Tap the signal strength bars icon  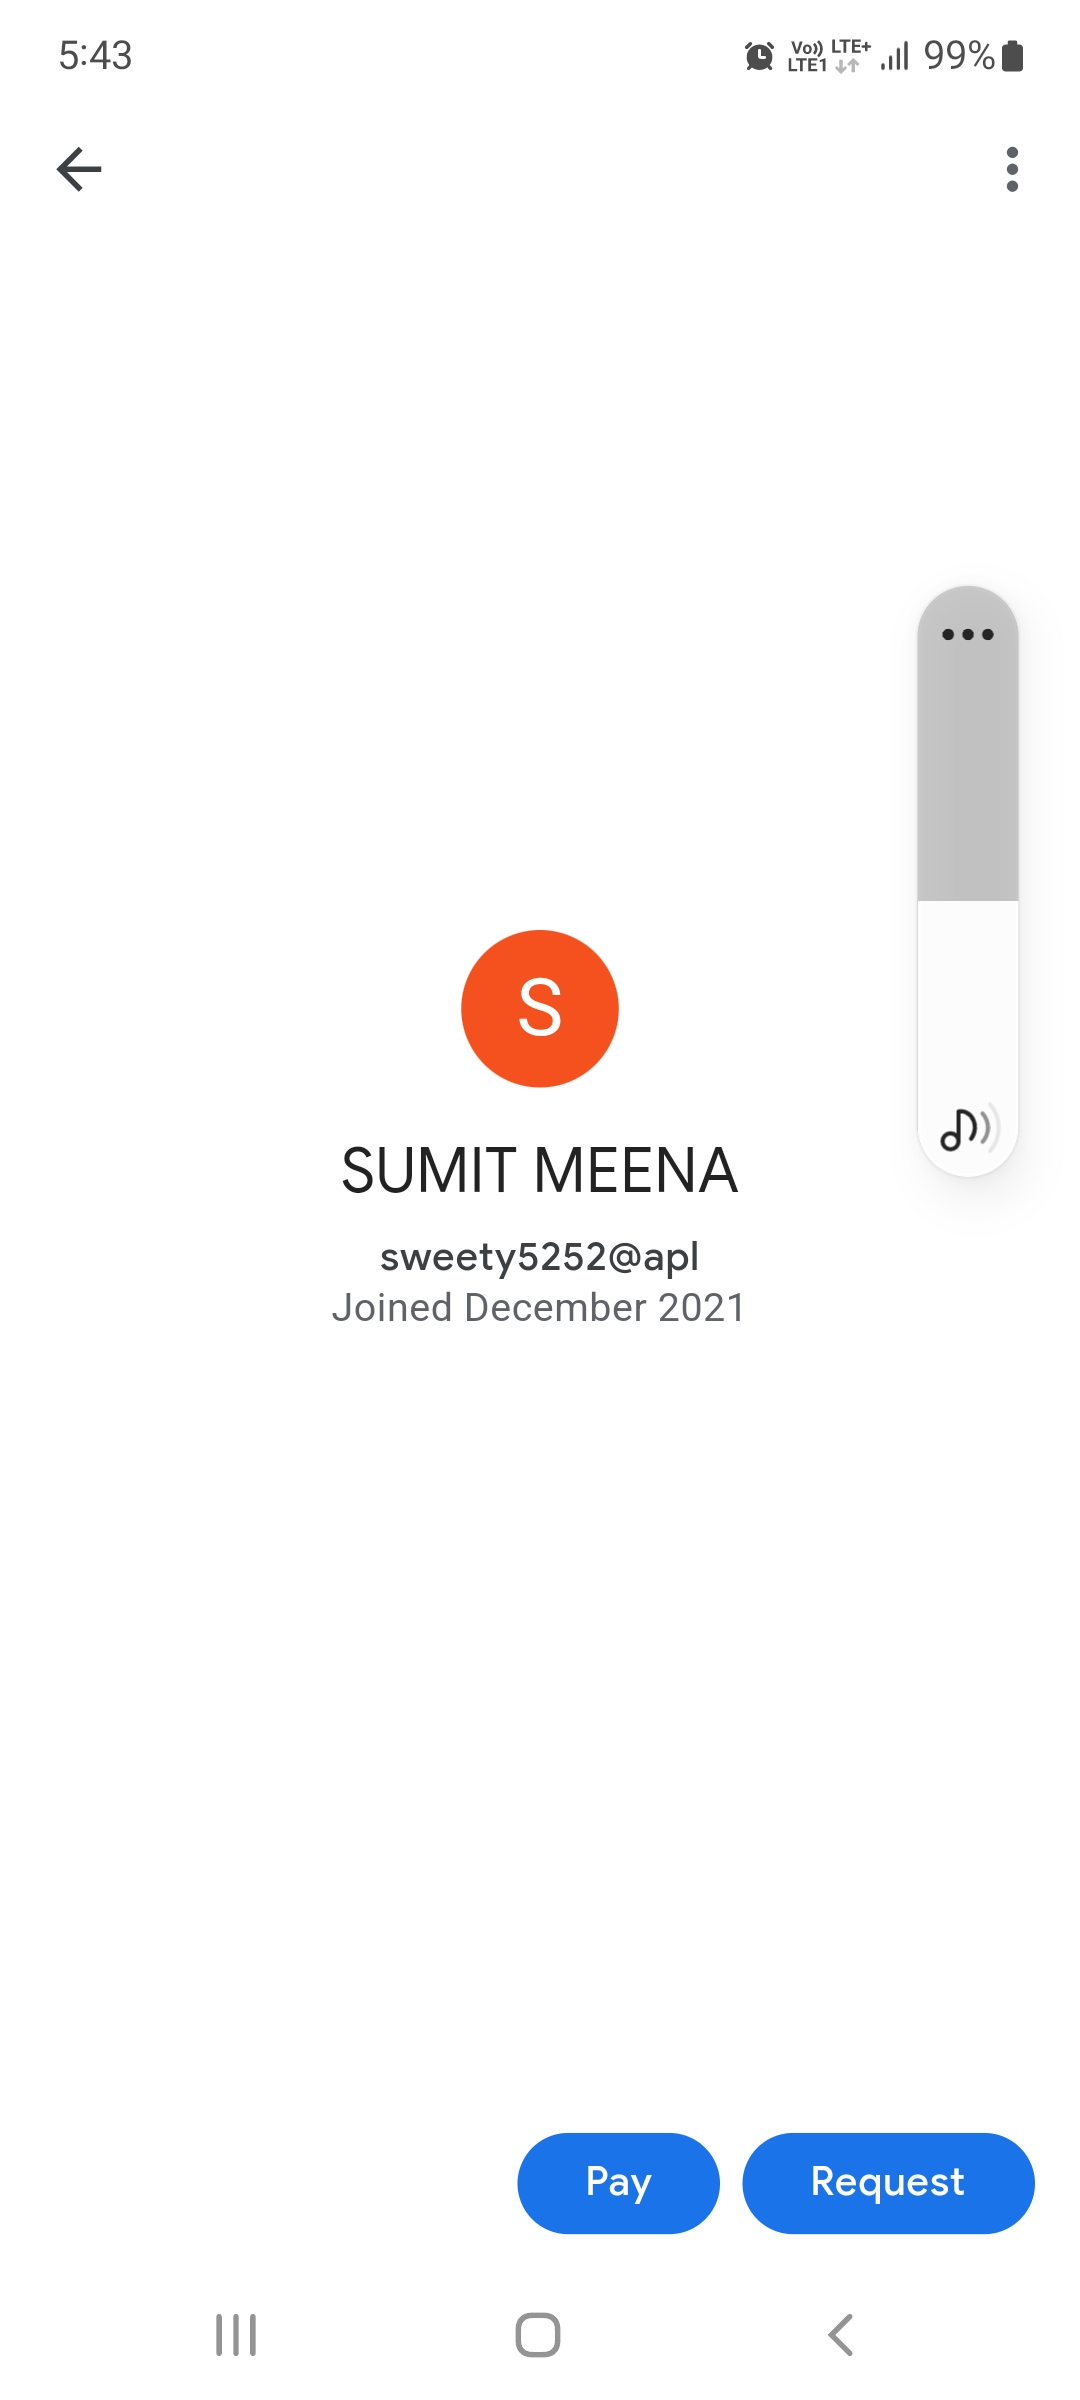click(x=895, y=56)
